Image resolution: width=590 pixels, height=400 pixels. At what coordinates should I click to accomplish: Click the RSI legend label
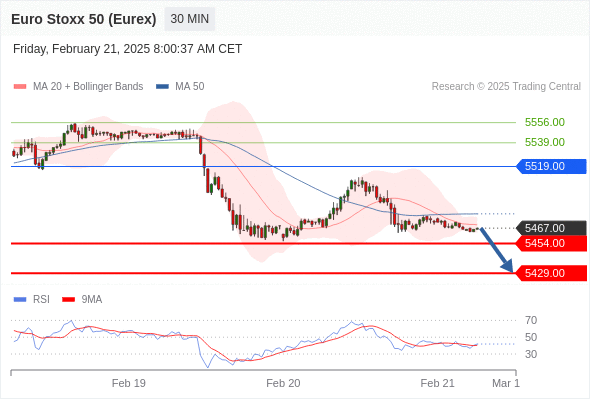(41, 300)
